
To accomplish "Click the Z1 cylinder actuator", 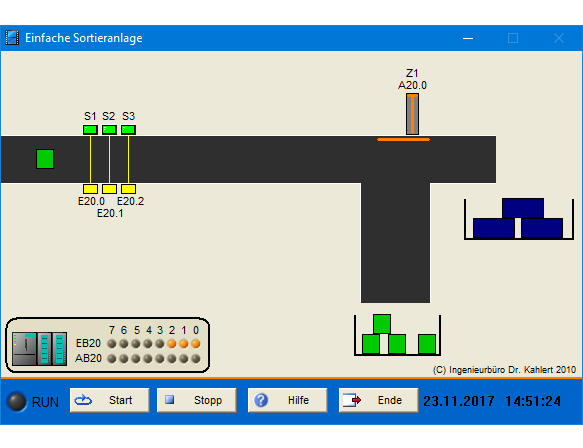I will (412, 114).
